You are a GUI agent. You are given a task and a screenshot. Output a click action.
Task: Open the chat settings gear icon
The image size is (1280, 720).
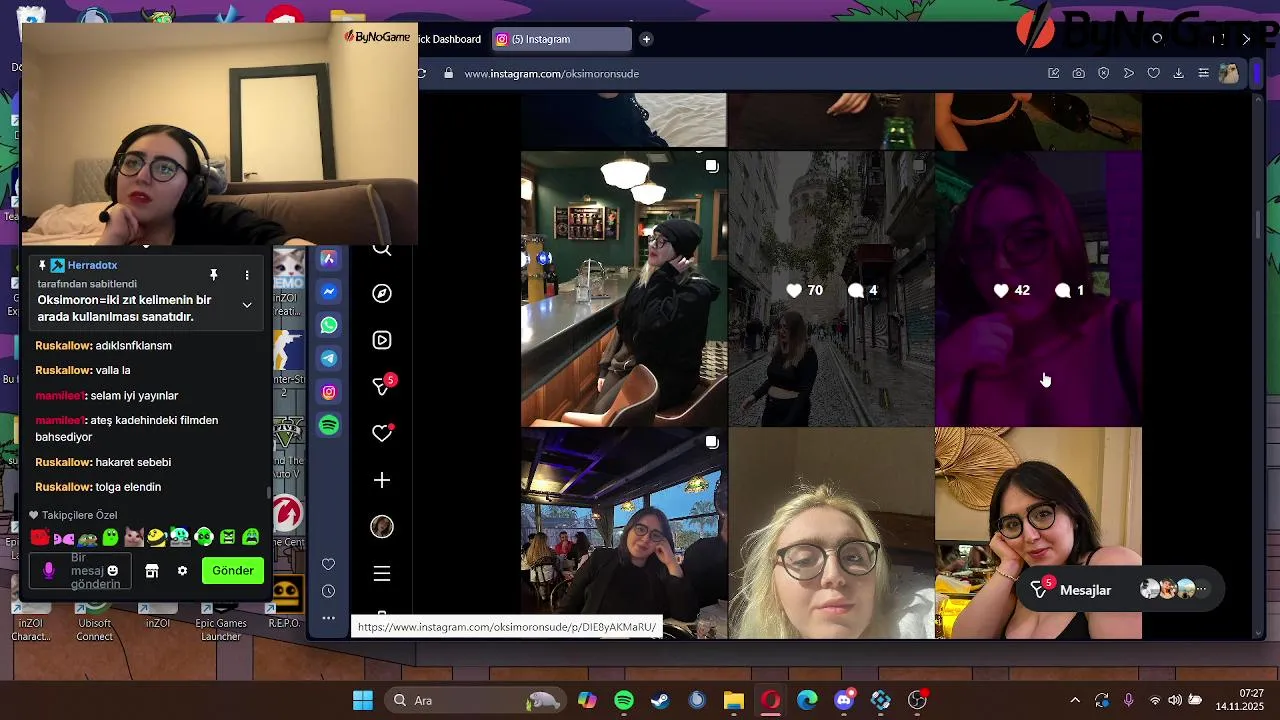point(182,570)
